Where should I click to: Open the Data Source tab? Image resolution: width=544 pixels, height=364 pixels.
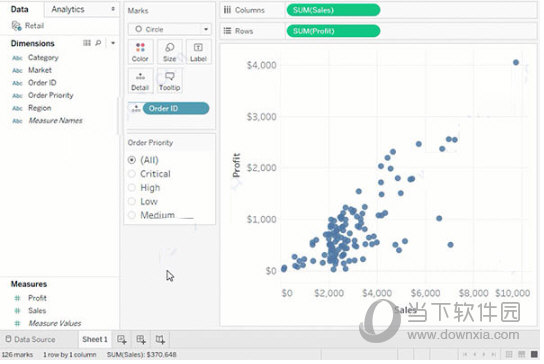point(31,339)
